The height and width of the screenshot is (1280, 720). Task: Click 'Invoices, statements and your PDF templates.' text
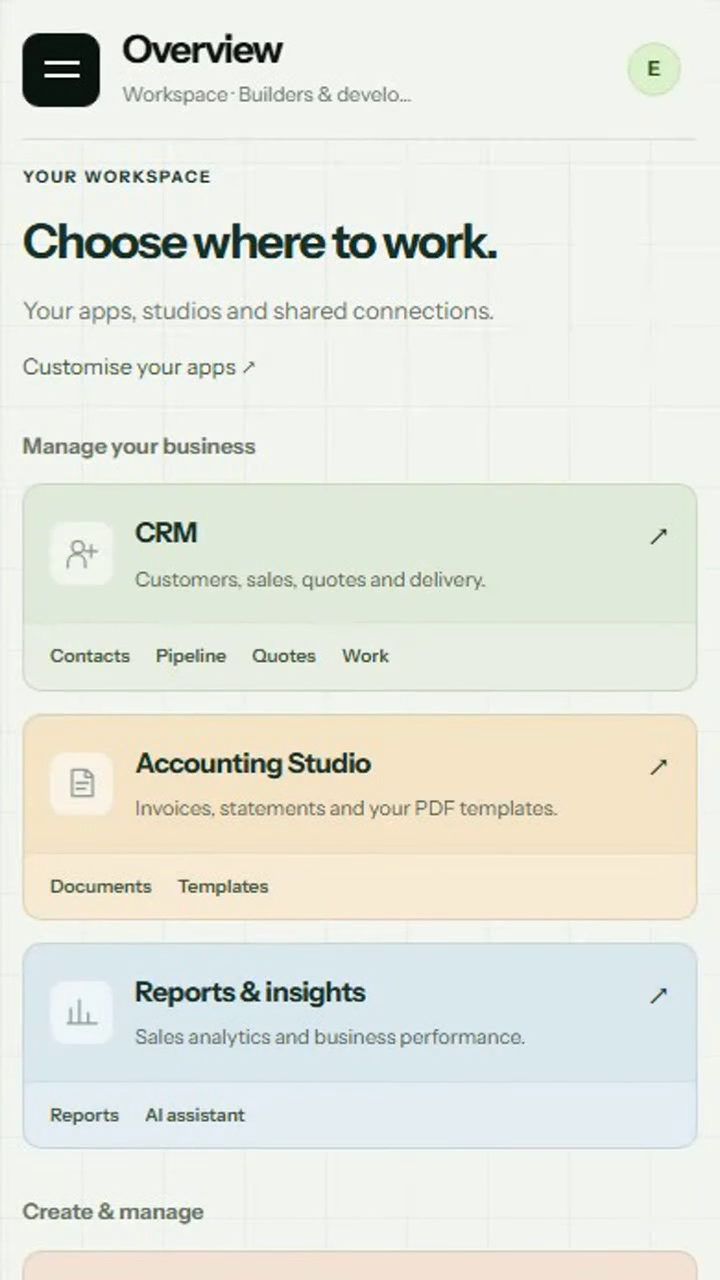[346, 808]
